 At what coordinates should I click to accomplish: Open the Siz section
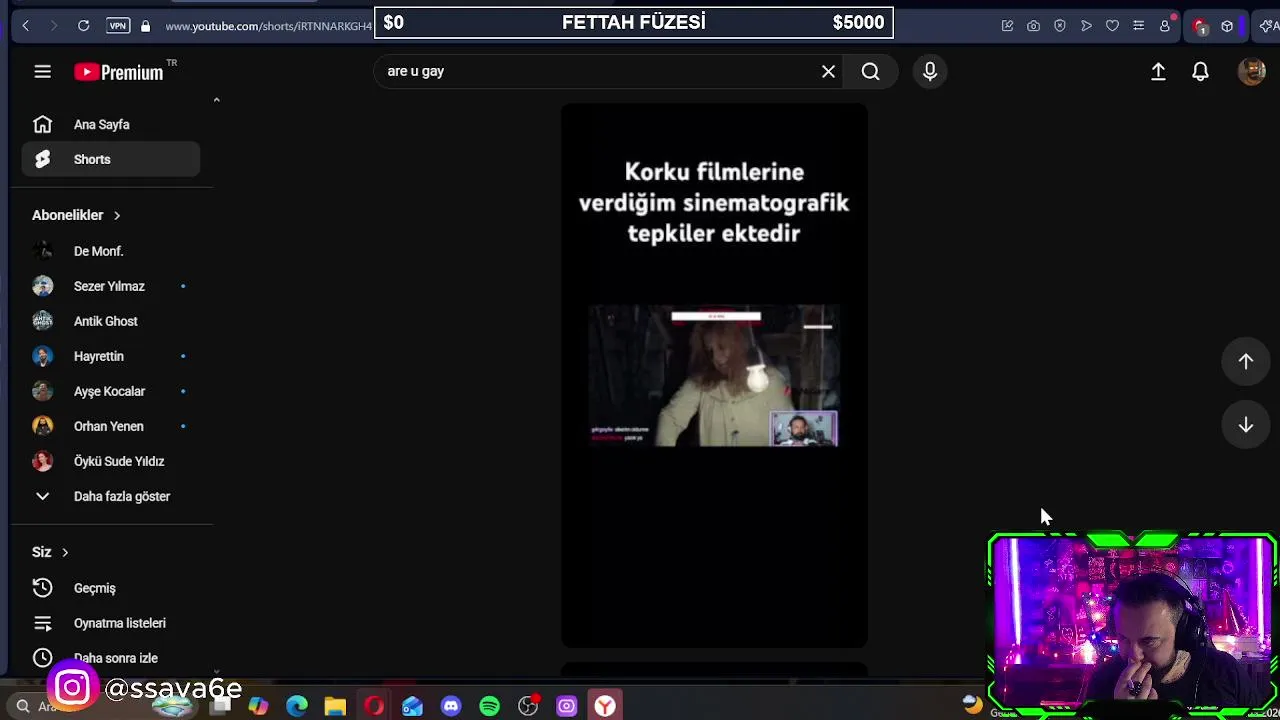click(50, 552)
